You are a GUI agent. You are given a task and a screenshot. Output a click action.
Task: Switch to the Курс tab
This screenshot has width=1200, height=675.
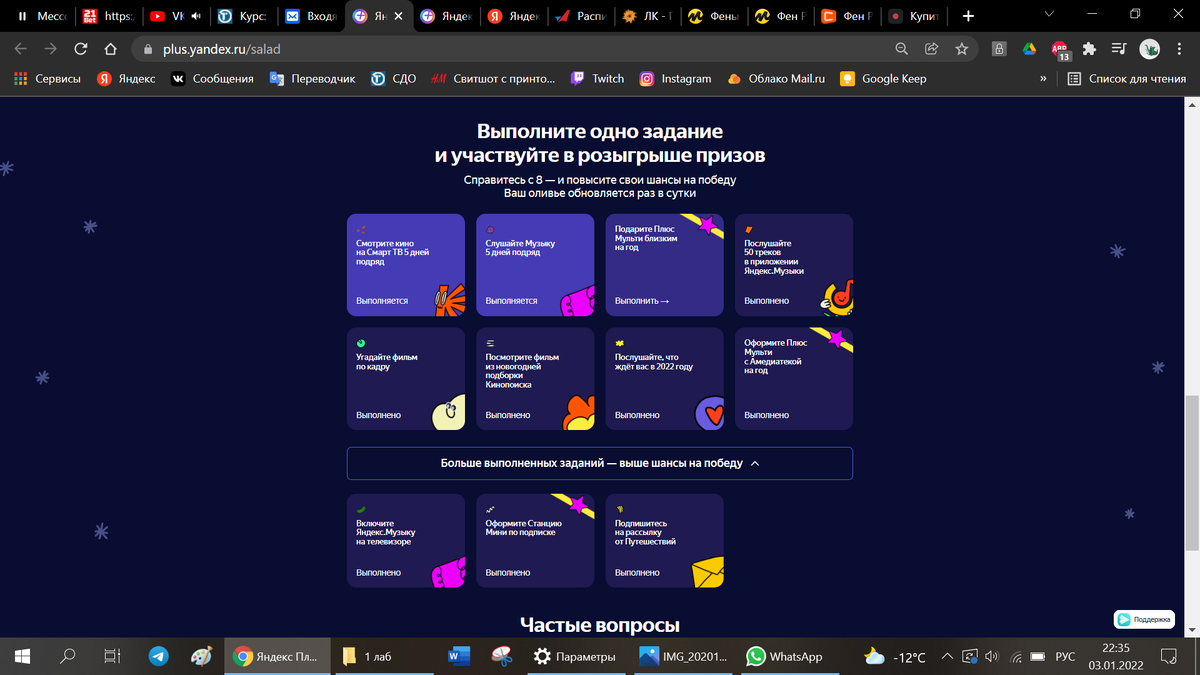(x=242, y=17)
